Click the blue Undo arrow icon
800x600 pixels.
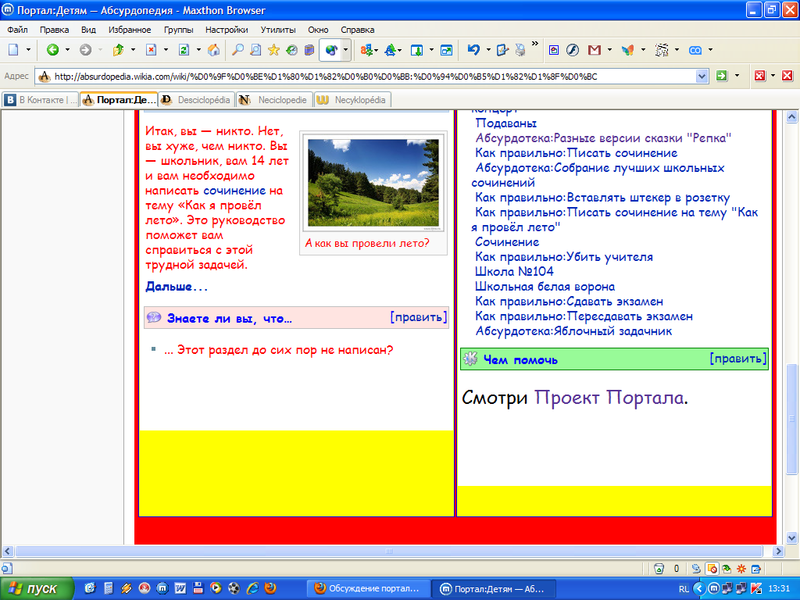473,49
